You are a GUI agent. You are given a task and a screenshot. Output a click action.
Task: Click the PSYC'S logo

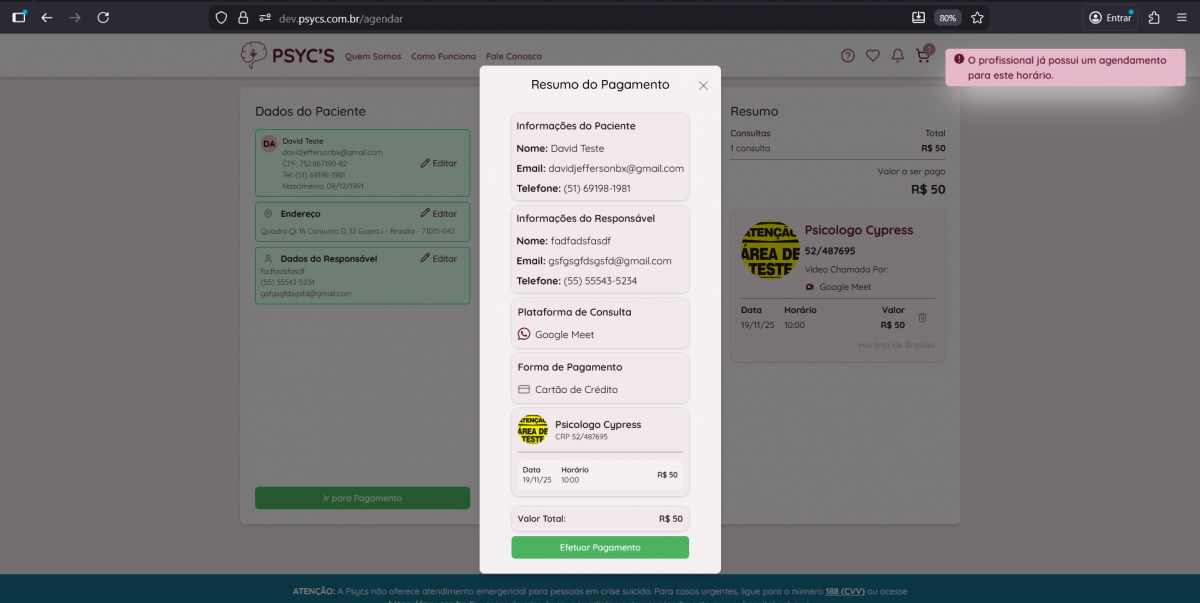tap(288, 56)
